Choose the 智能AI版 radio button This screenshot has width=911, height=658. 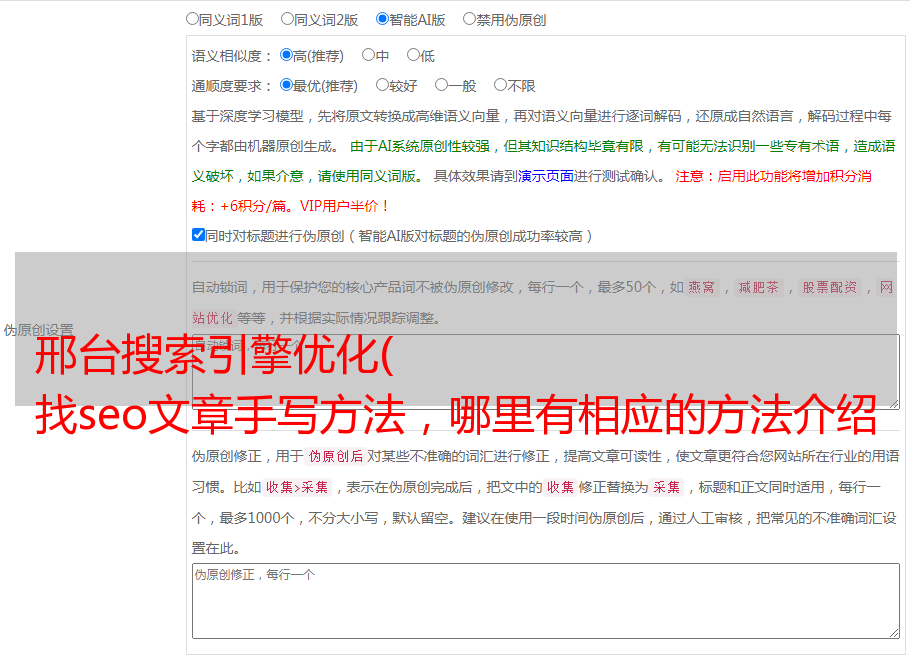382,18
